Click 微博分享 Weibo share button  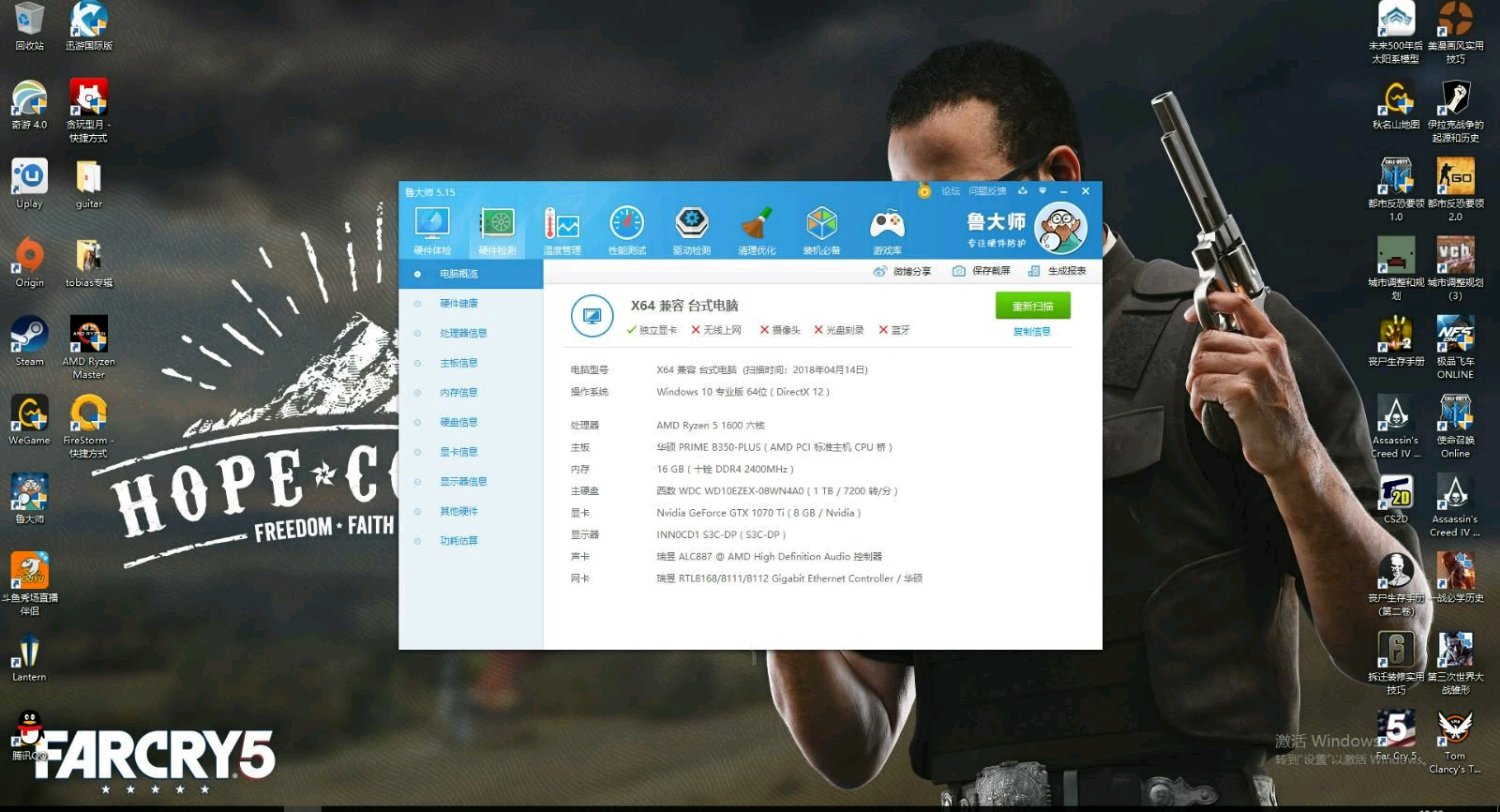point(902,271)
